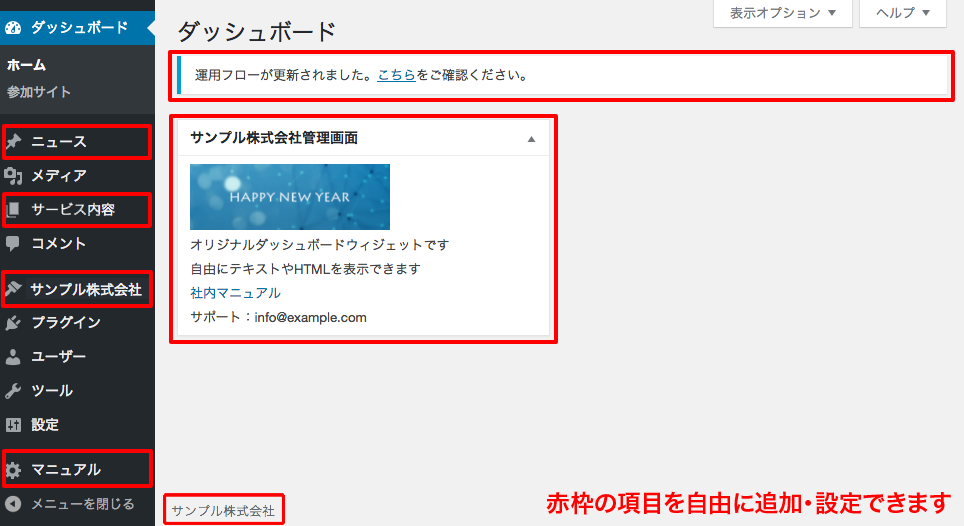Expand the 表示オプション dropdown
964x526 pixels.
(783, 13)
